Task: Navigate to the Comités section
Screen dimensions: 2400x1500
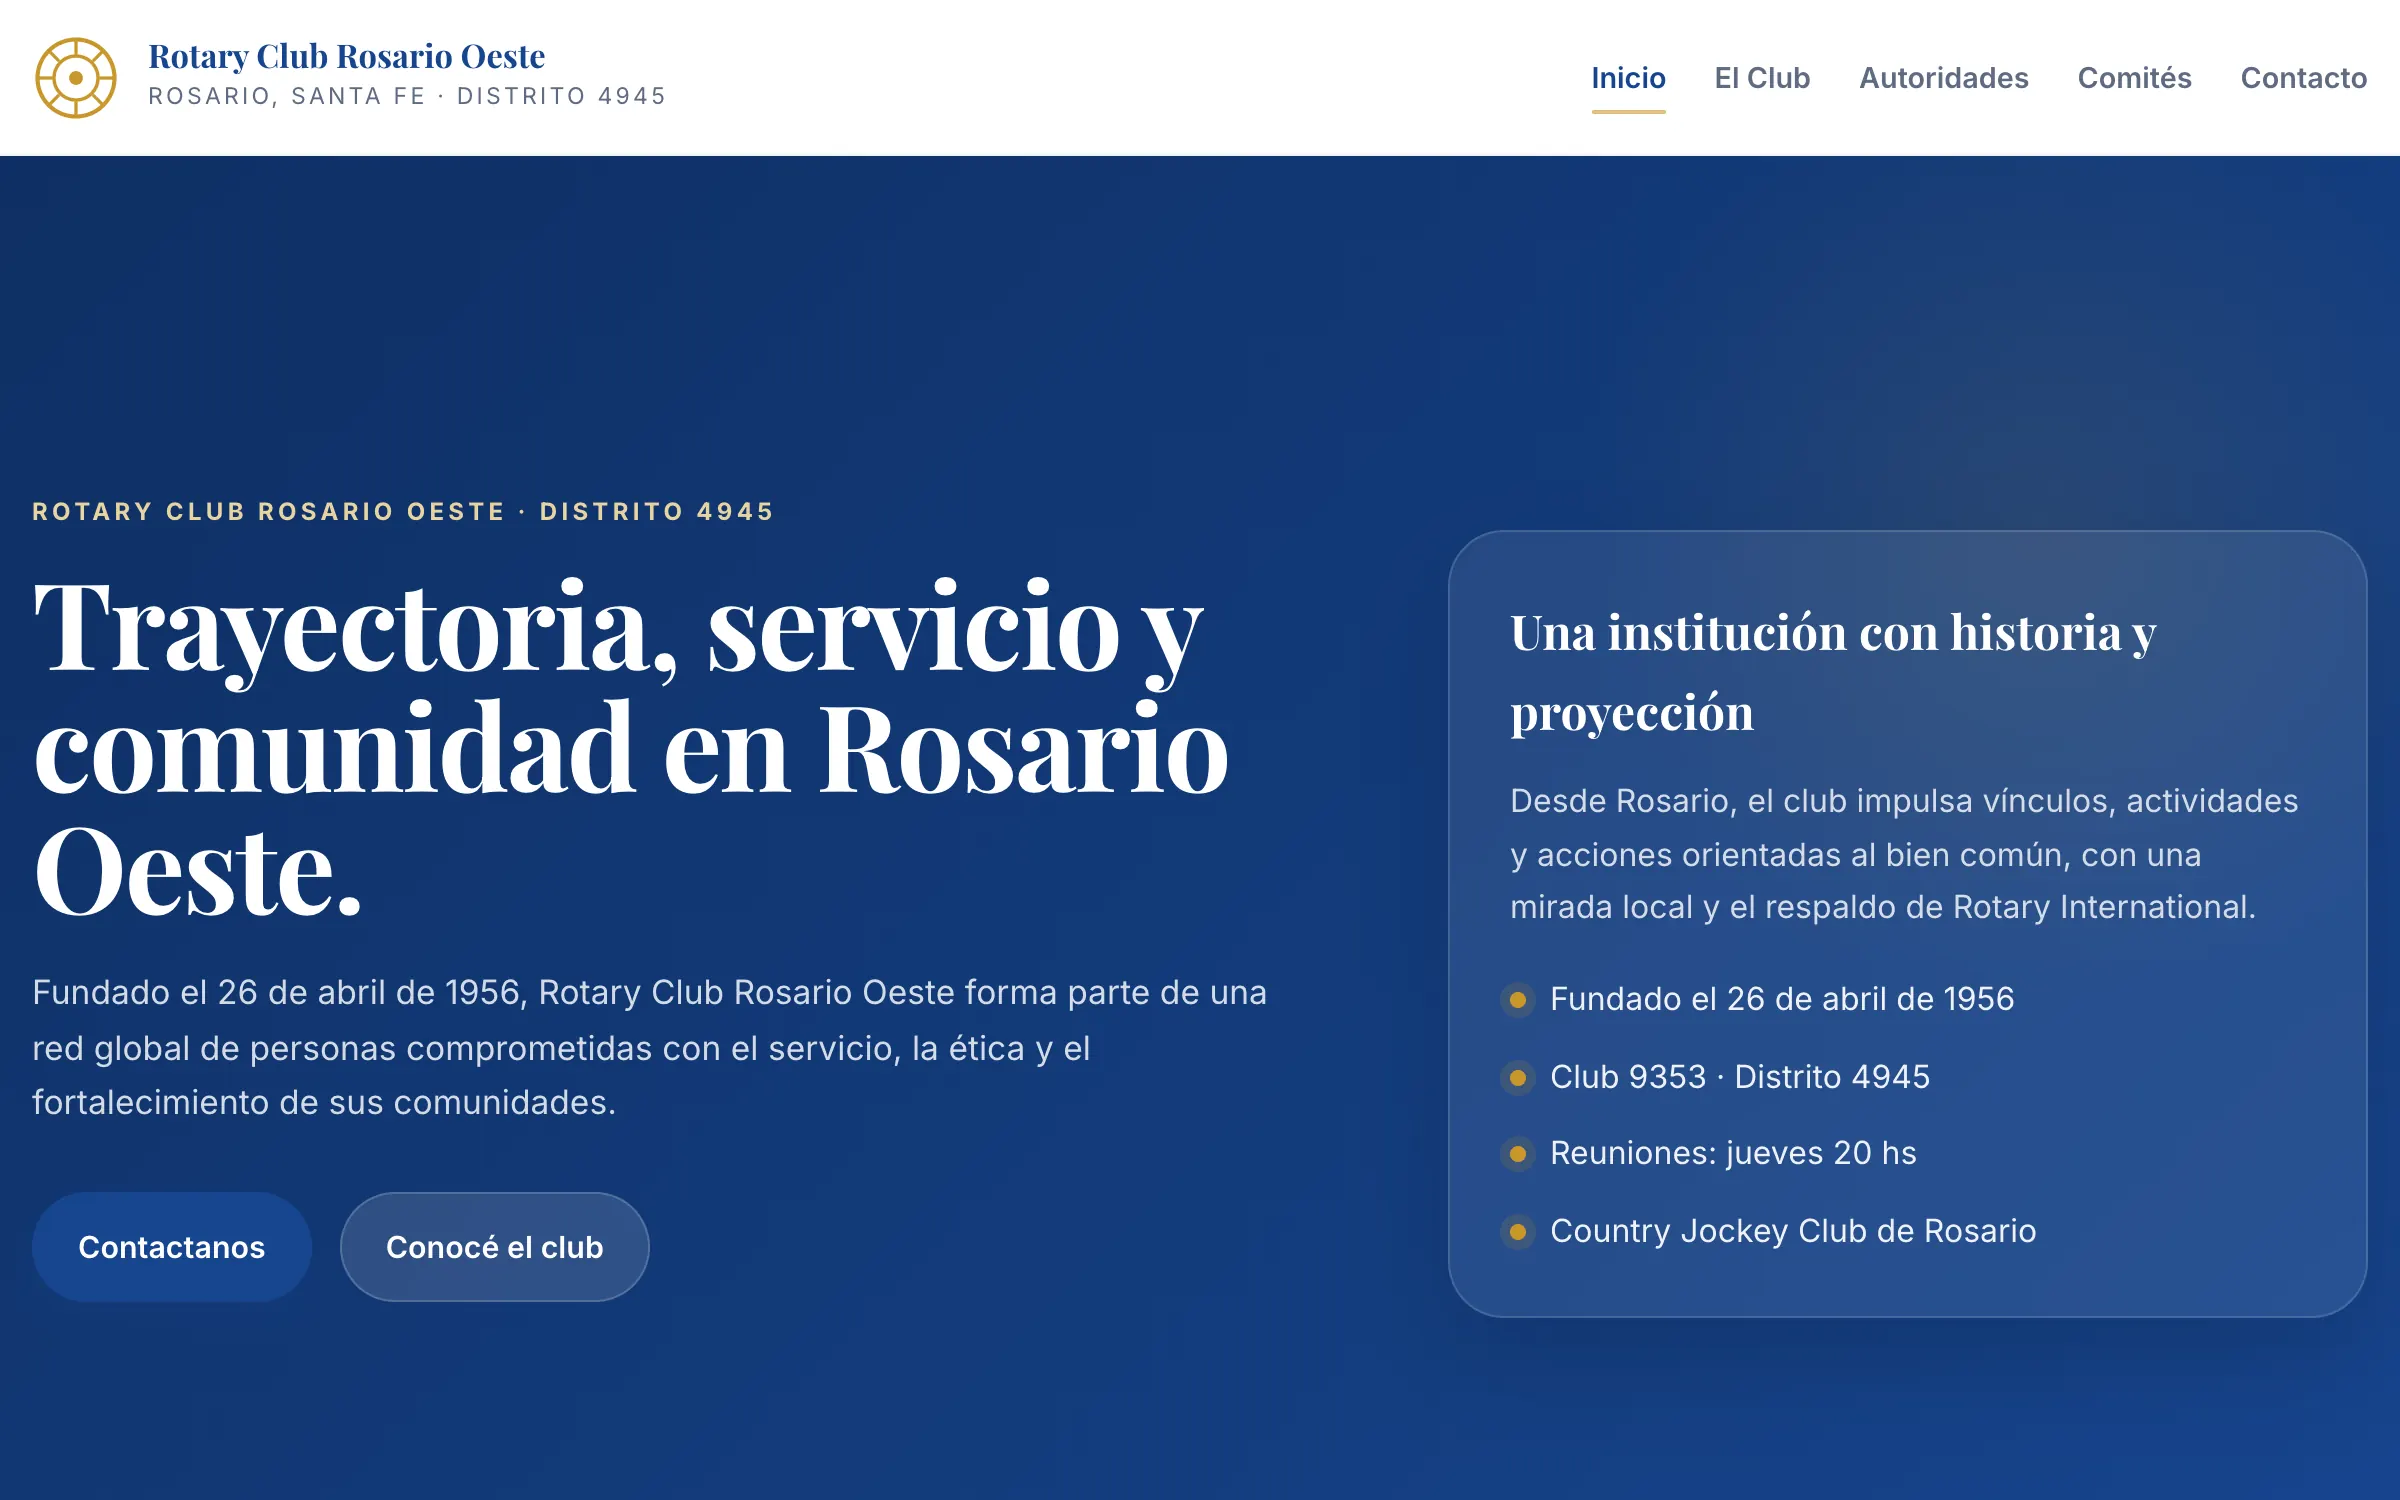Action: point(2134,78)
